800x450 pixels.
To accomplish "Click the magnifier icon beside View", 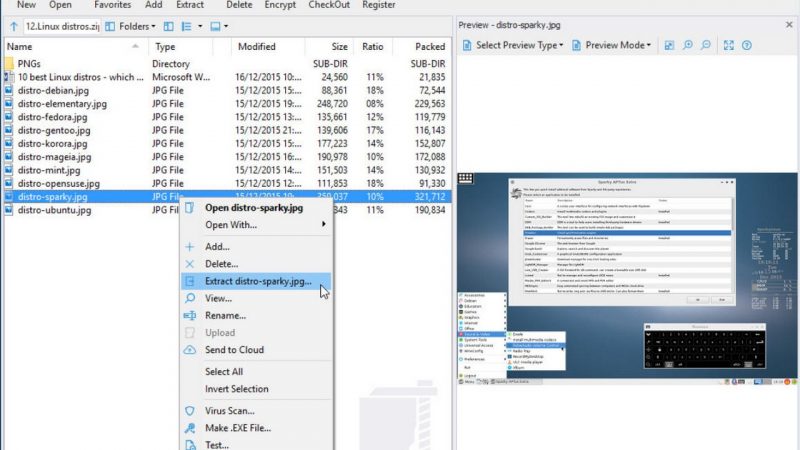I will click(190, 298).
